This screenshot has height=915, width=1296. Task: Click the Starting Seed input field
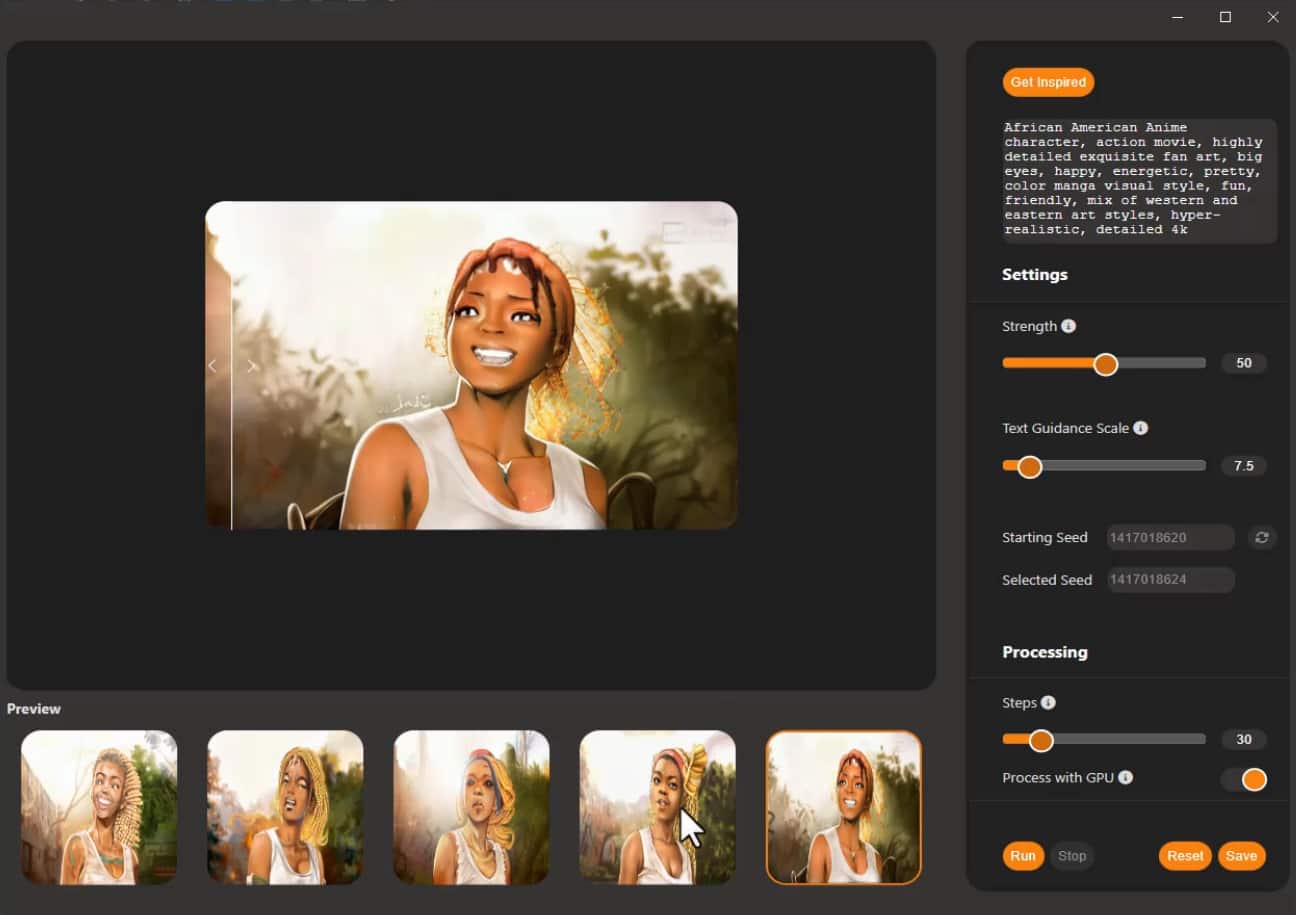point(1170,538)
